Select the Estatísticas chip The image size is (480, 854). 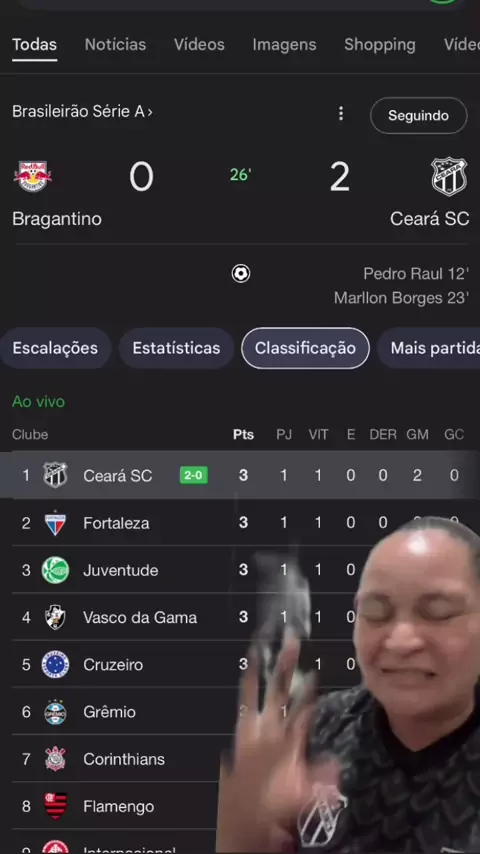click(x=176, y=348)
